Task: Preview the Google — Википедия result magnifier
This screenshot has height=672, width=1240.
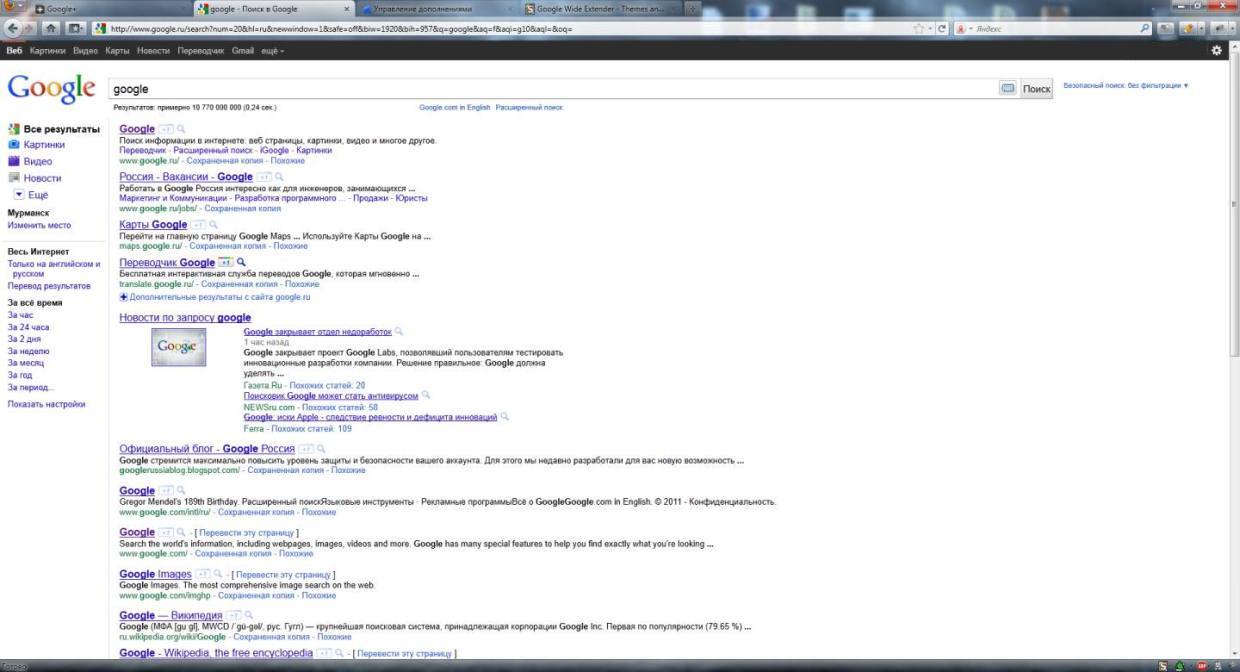Action: coord(249,615)
